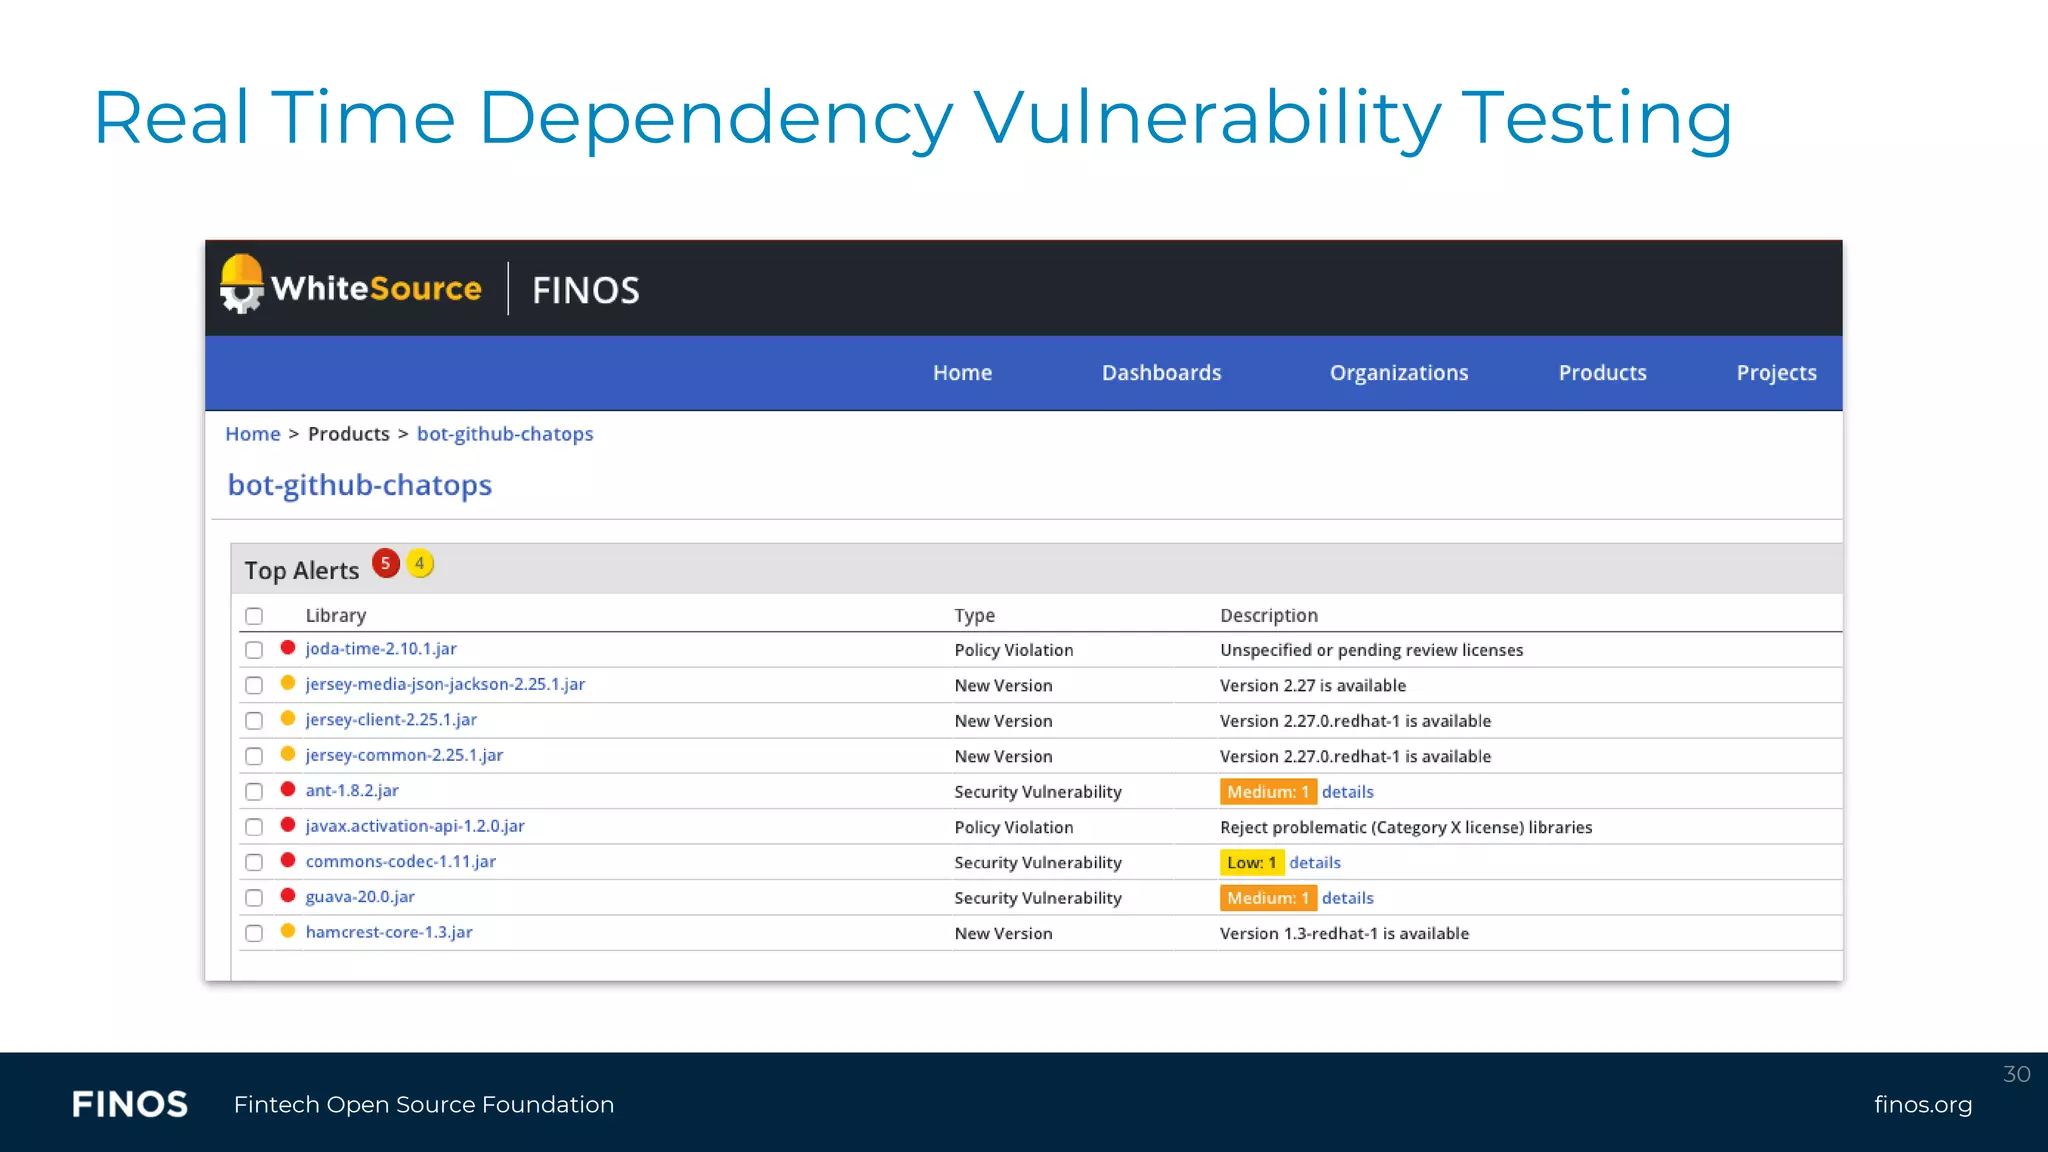
Task: Check the box for javax.activation-api-1.2.0.jar
Action: (254, 827)
